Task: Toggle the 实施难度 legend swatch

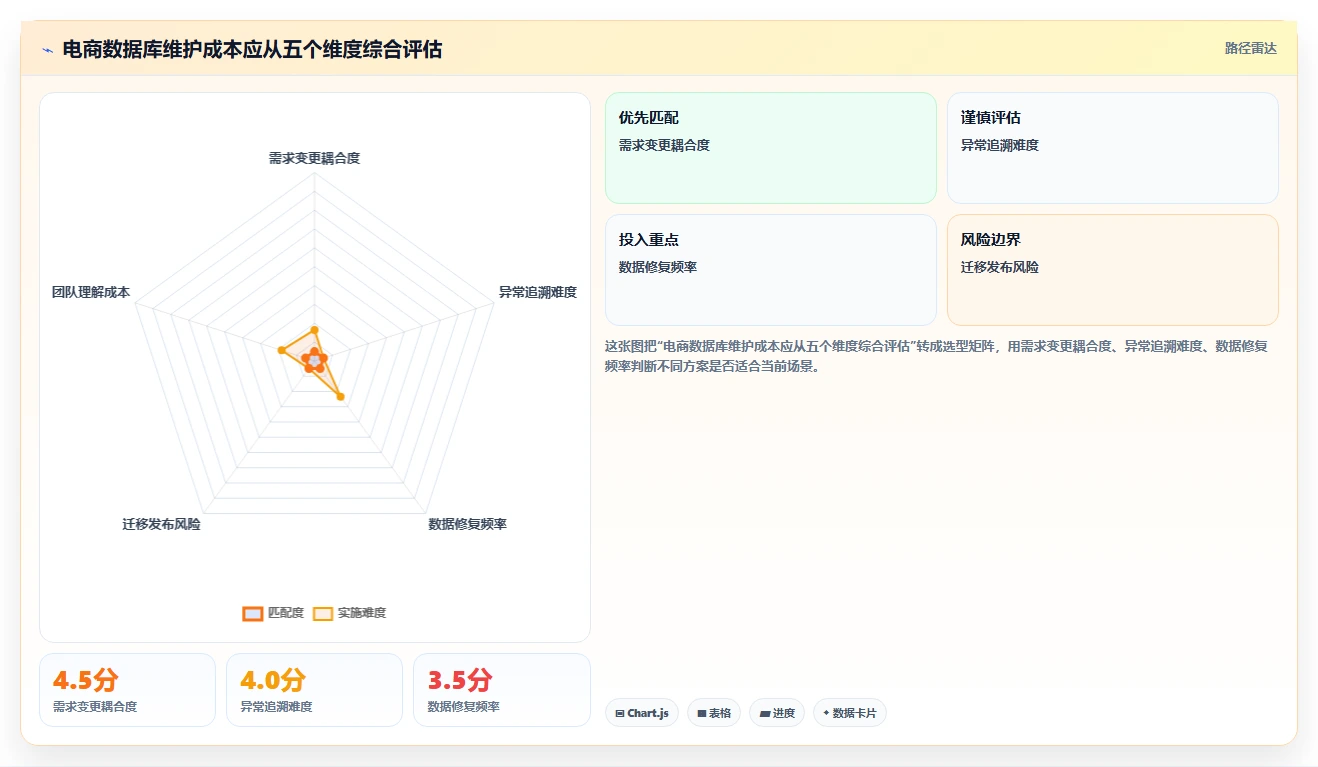Action: pos(323,613)
